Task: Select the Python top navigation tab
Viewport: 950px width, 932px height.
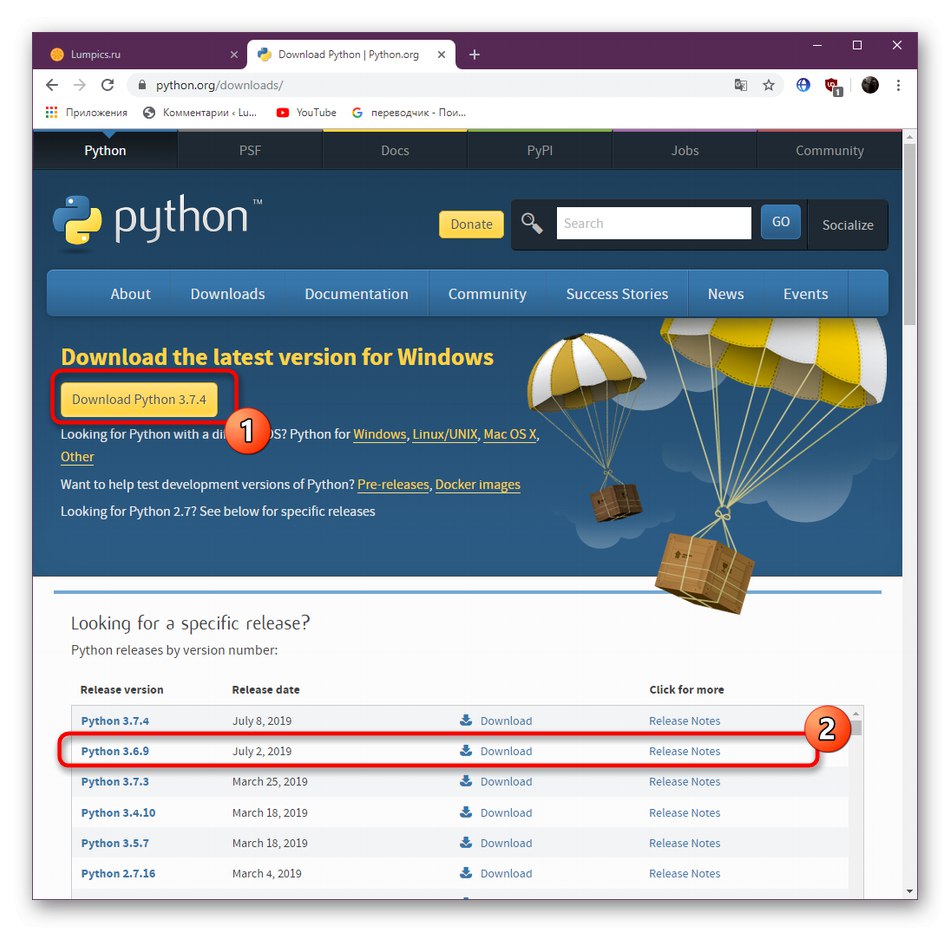Action: pyautogui.click(x=105, y=150)
